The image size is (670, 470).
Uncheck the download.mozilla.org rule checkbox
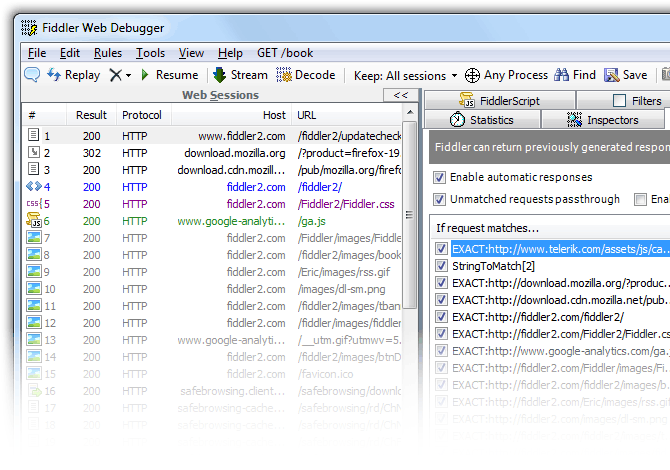441,283
